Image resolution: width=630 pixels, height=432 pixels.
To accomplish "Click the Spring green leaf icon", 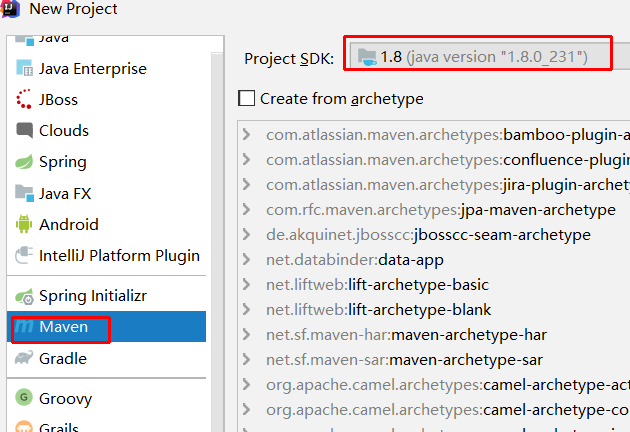I will point(24,162).
